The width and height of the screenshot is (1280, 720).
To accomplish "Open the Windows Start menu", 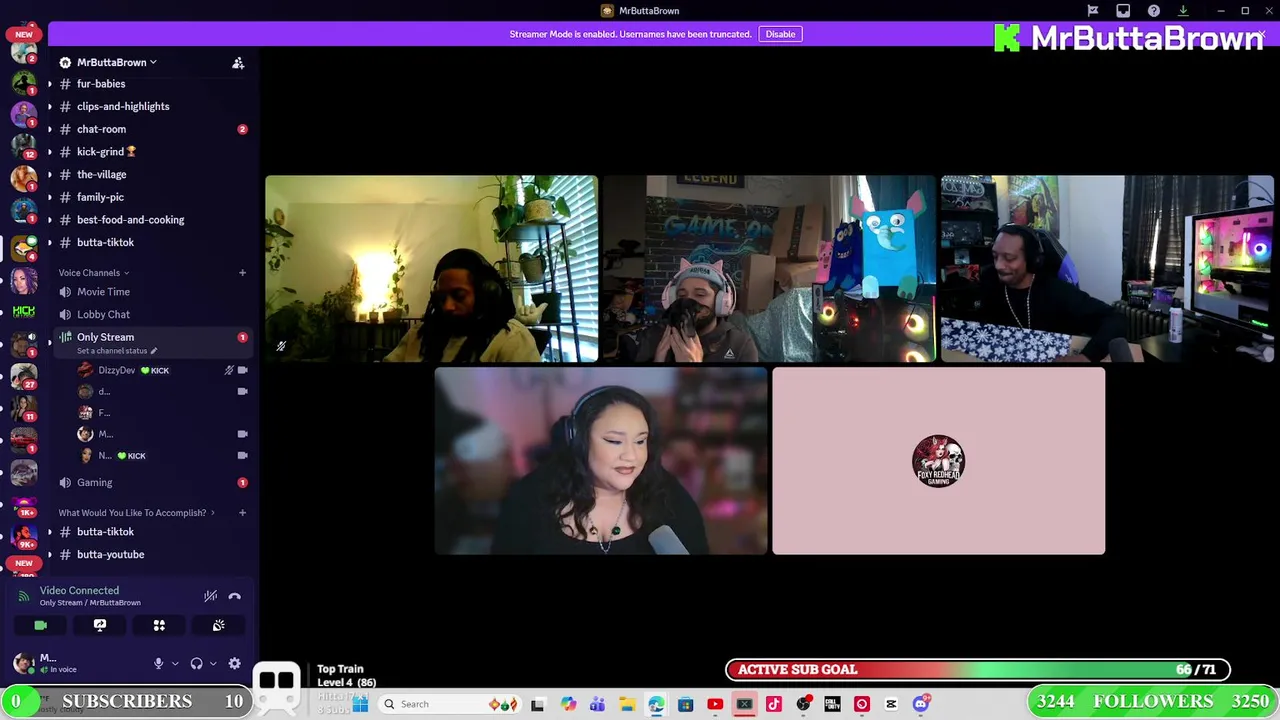I will pyautogui.click(x=361, y=704).
